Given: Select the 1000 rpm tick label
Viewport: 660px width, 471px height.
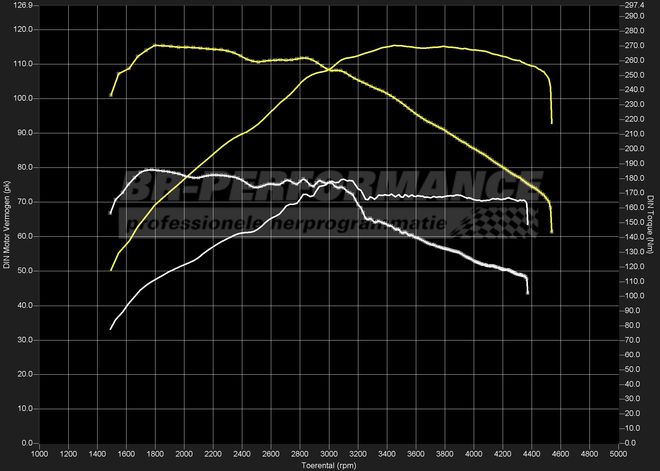Looking at the screenshot, I should 40,454.
